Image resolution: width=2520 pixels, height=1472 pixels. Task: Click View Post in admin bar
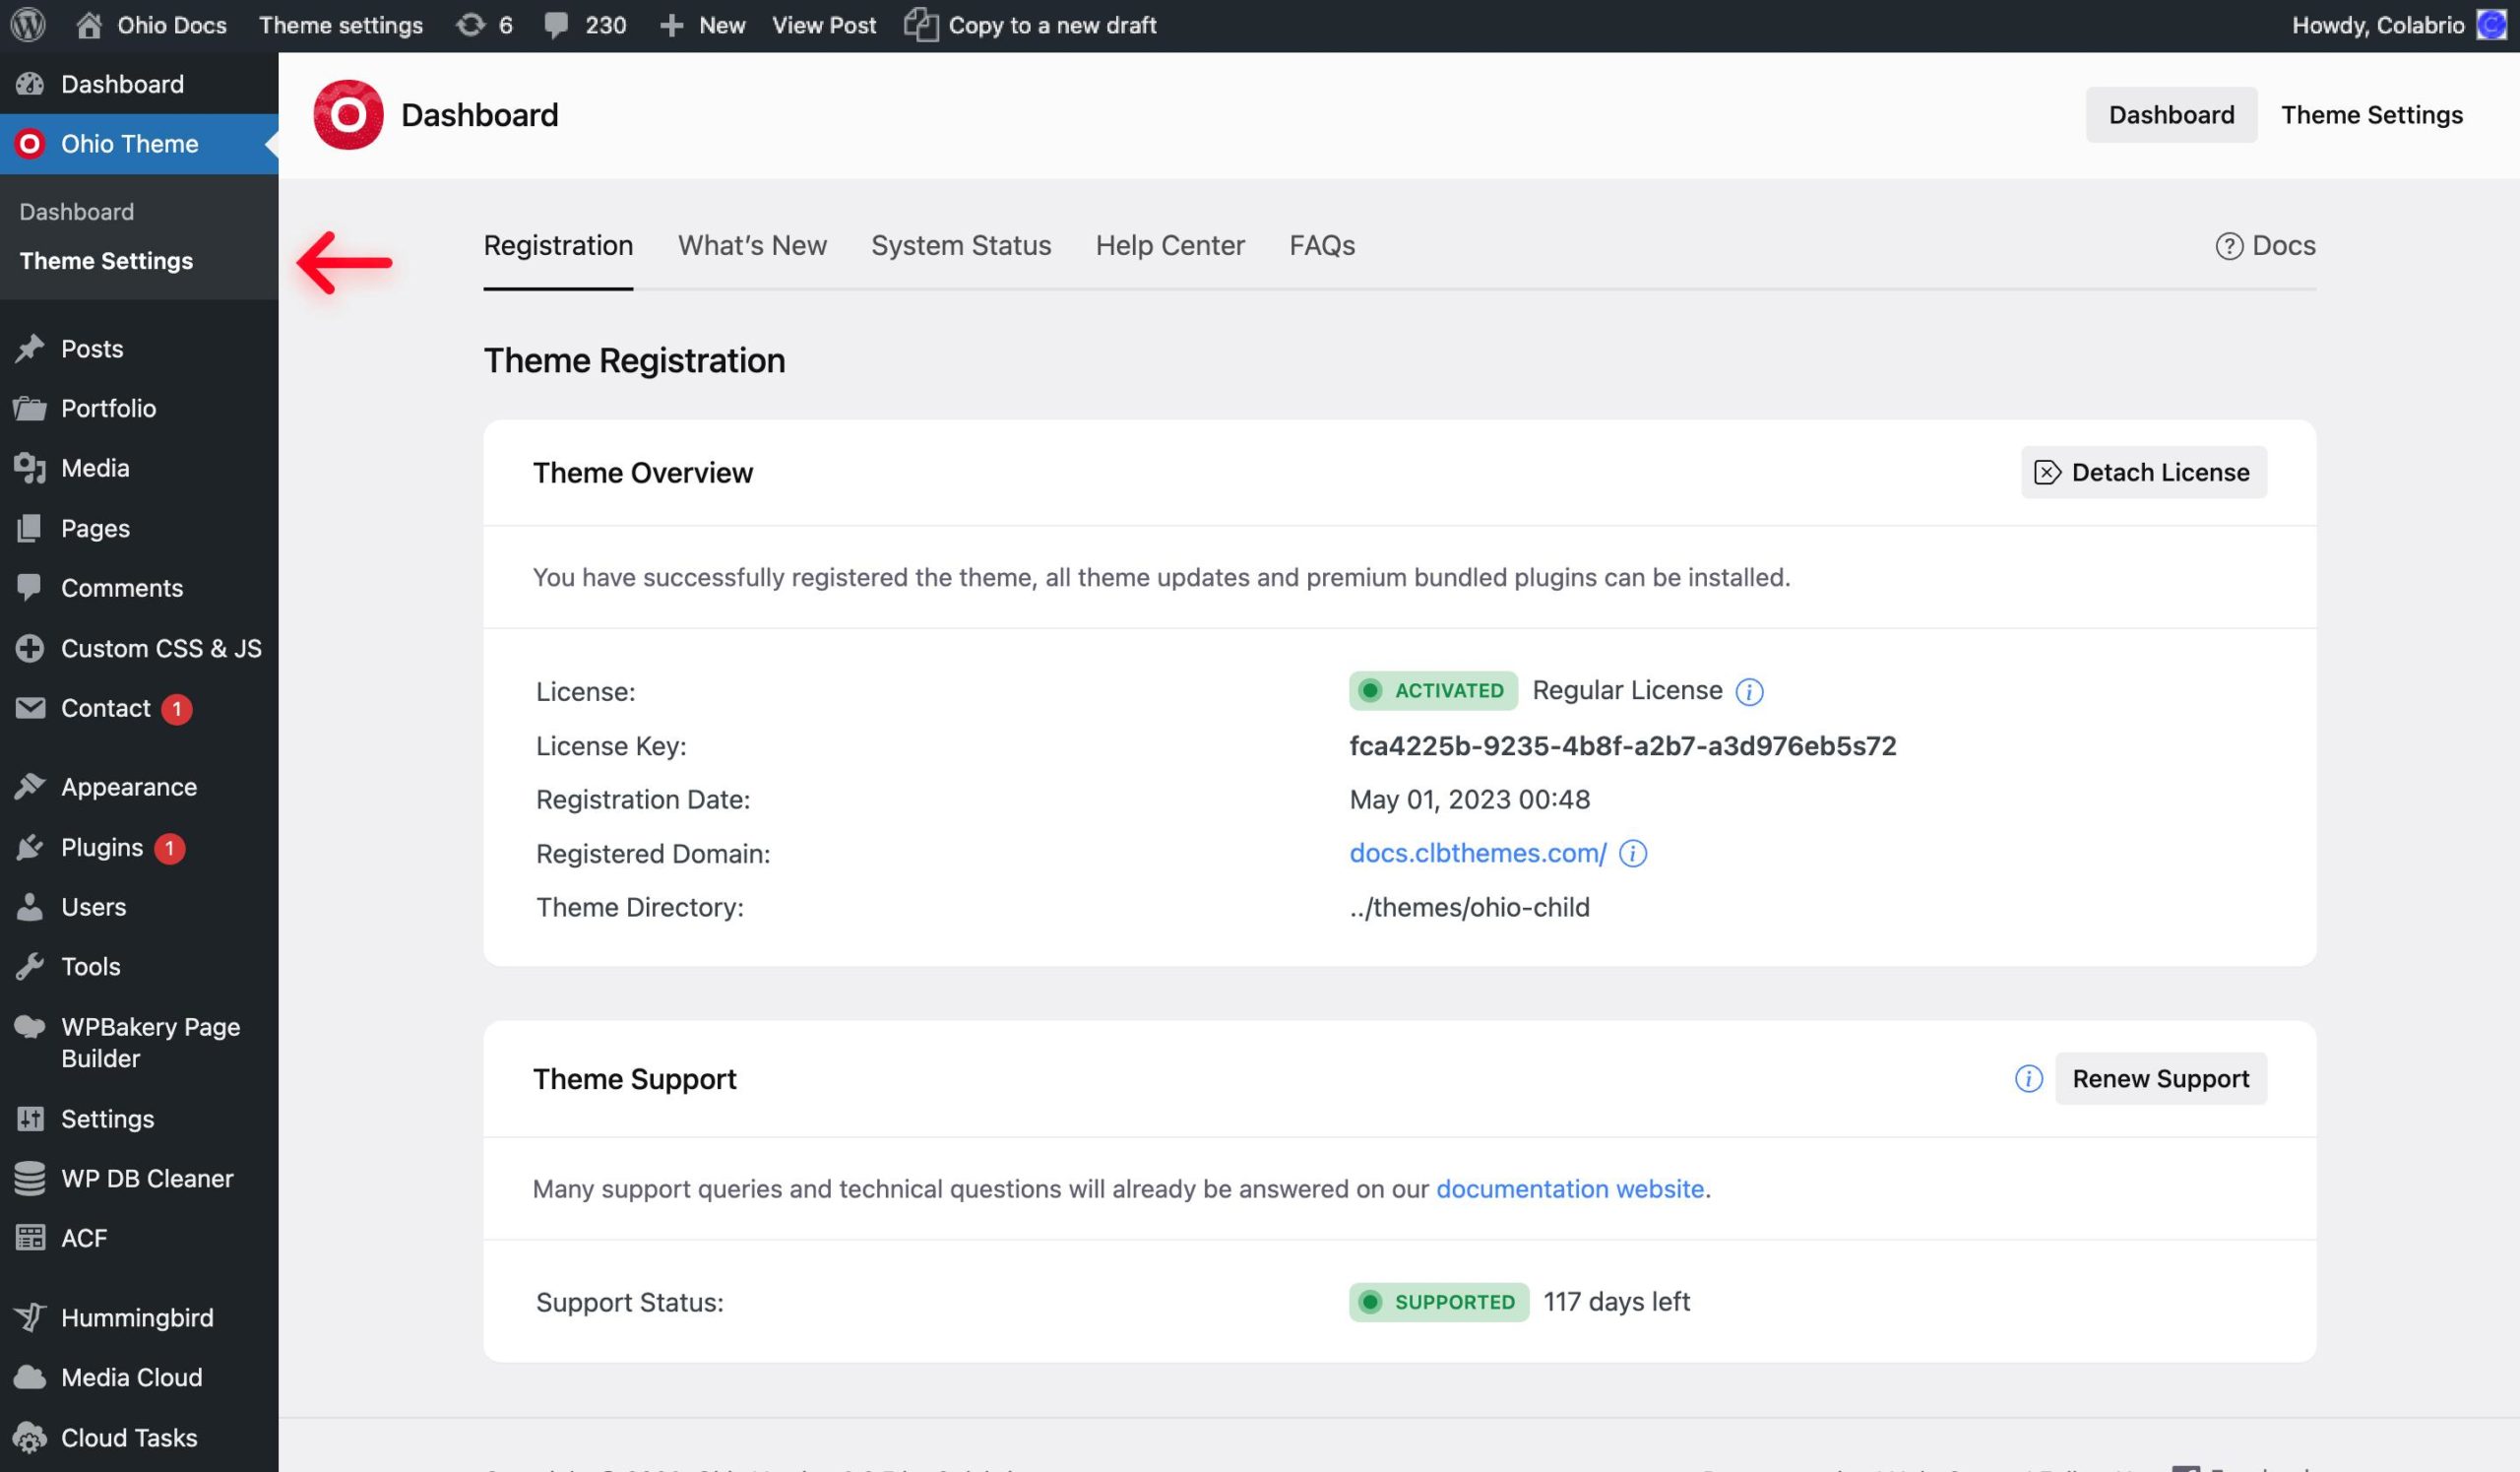(824, 25)
